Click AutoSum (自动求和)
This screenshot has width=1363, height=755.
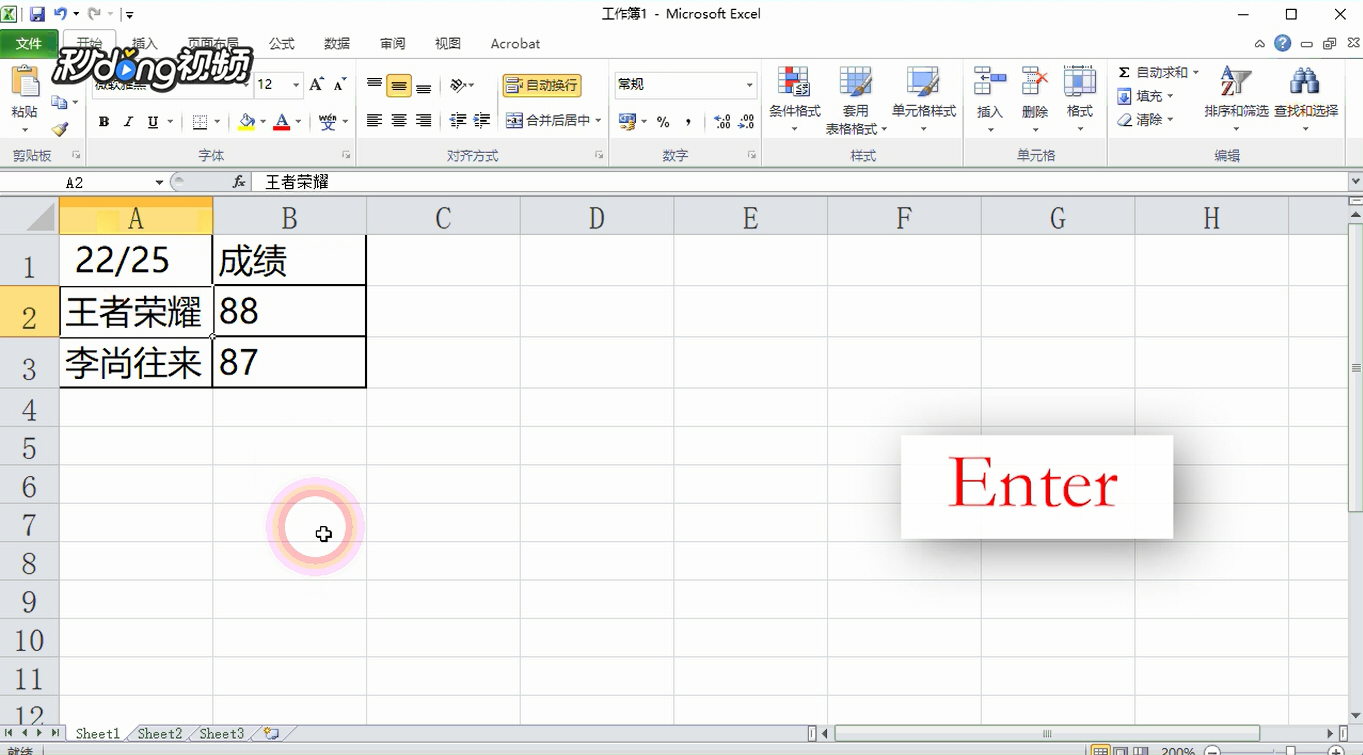pos(1152,72)
